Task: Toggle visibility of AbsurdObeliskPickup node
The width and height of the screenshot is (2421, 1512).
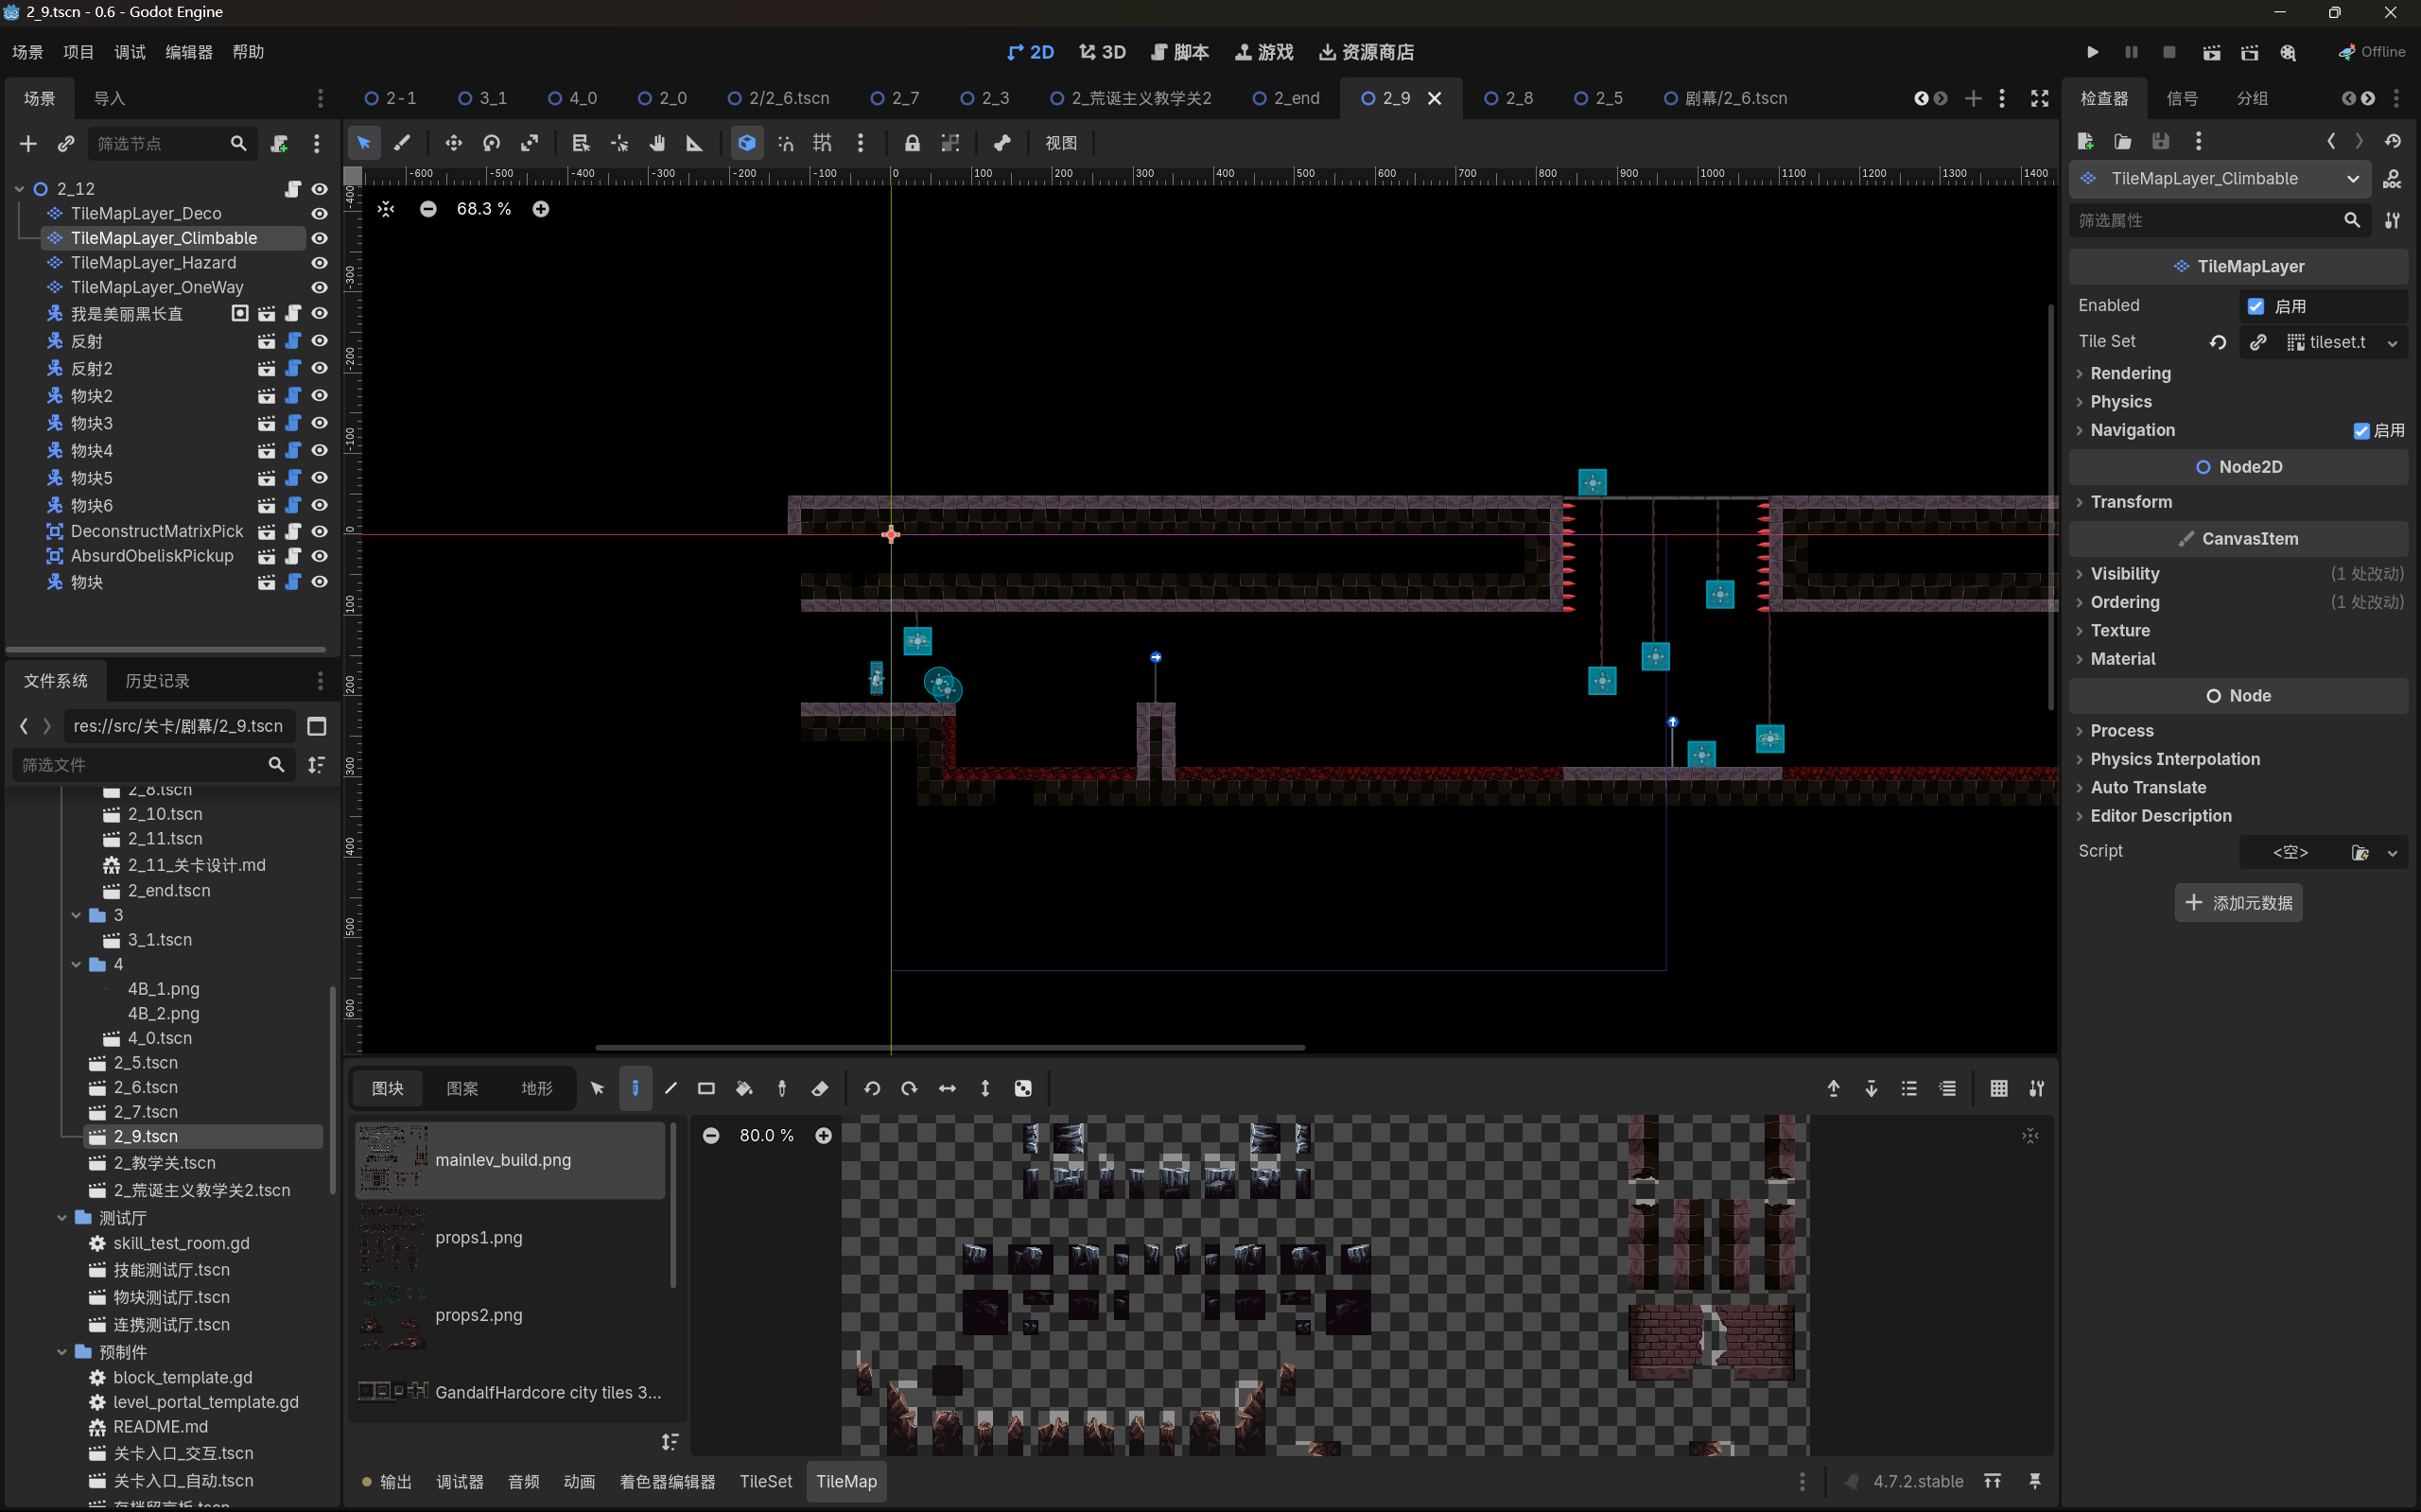Action: (x=319, y=556)
